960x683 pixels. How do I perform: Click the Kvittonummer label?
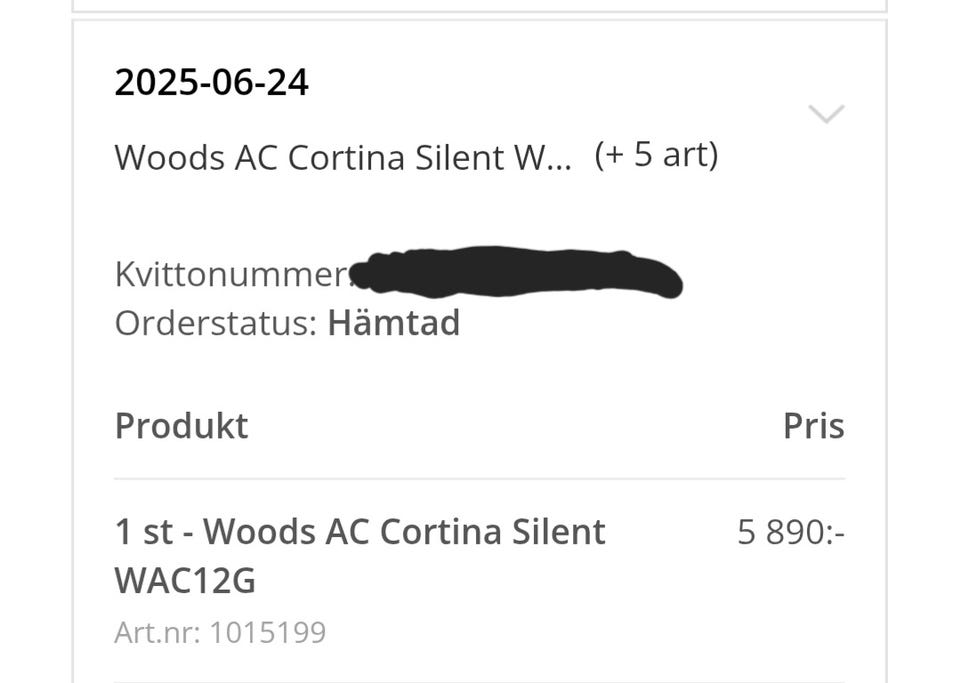pos(230,275)
